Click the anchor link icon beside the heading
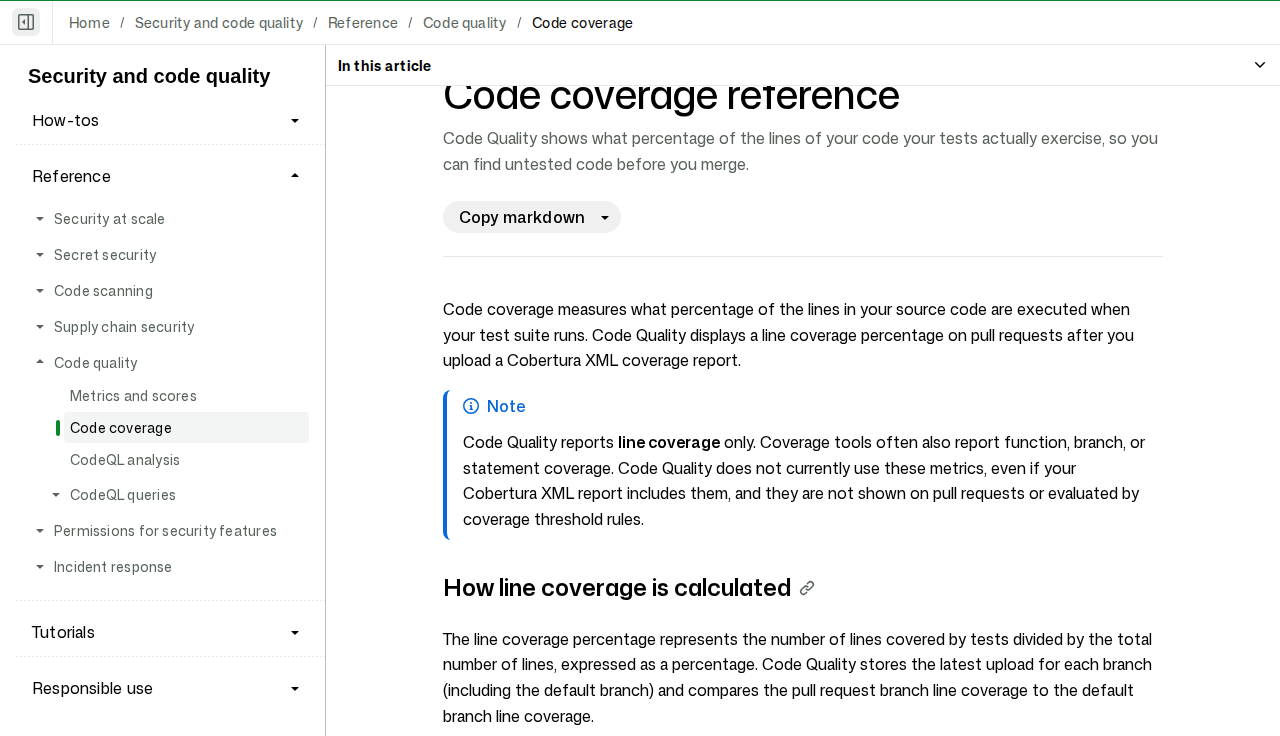 [807, 588]
